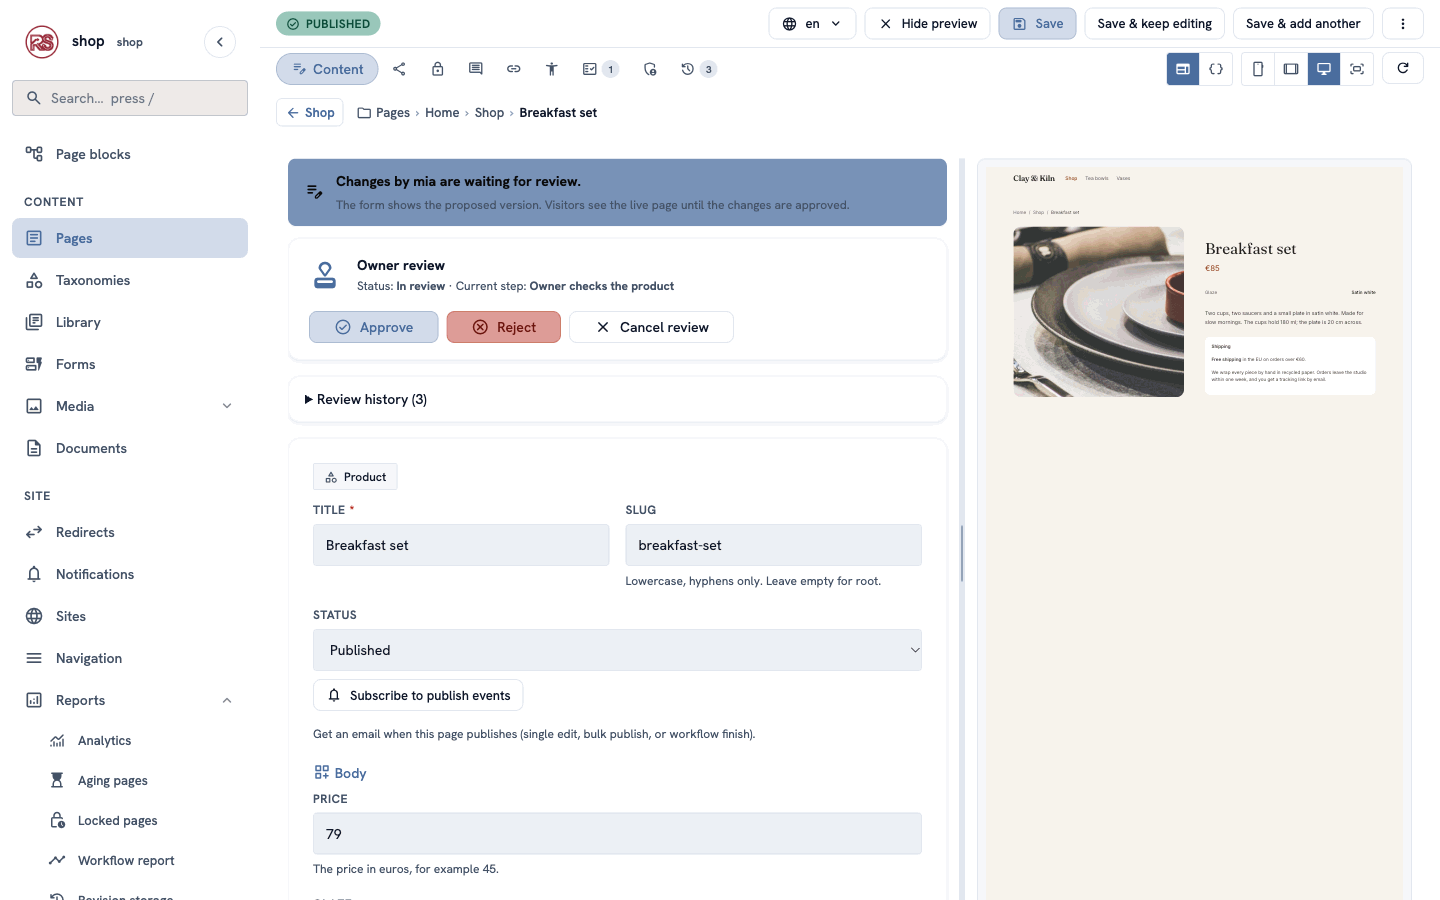Click Subscribe to publish events

(418, 695)
